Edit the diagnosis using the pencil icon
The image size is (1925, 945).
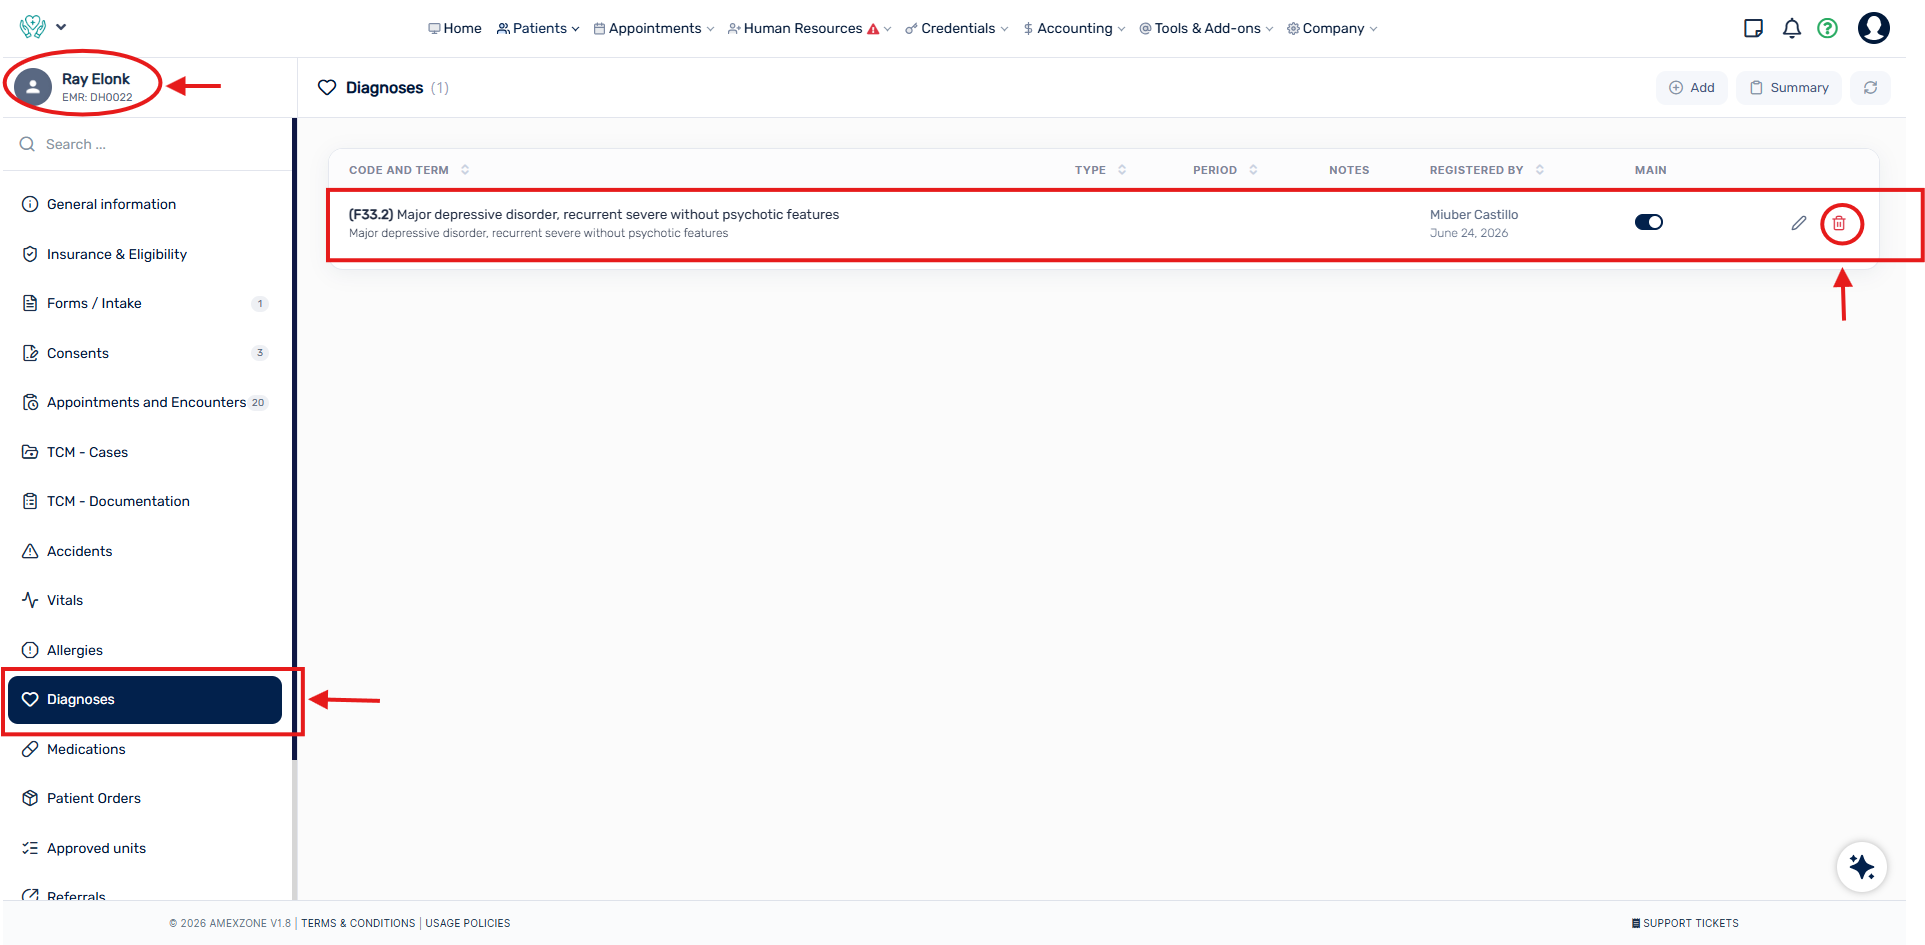point(1798,223)
